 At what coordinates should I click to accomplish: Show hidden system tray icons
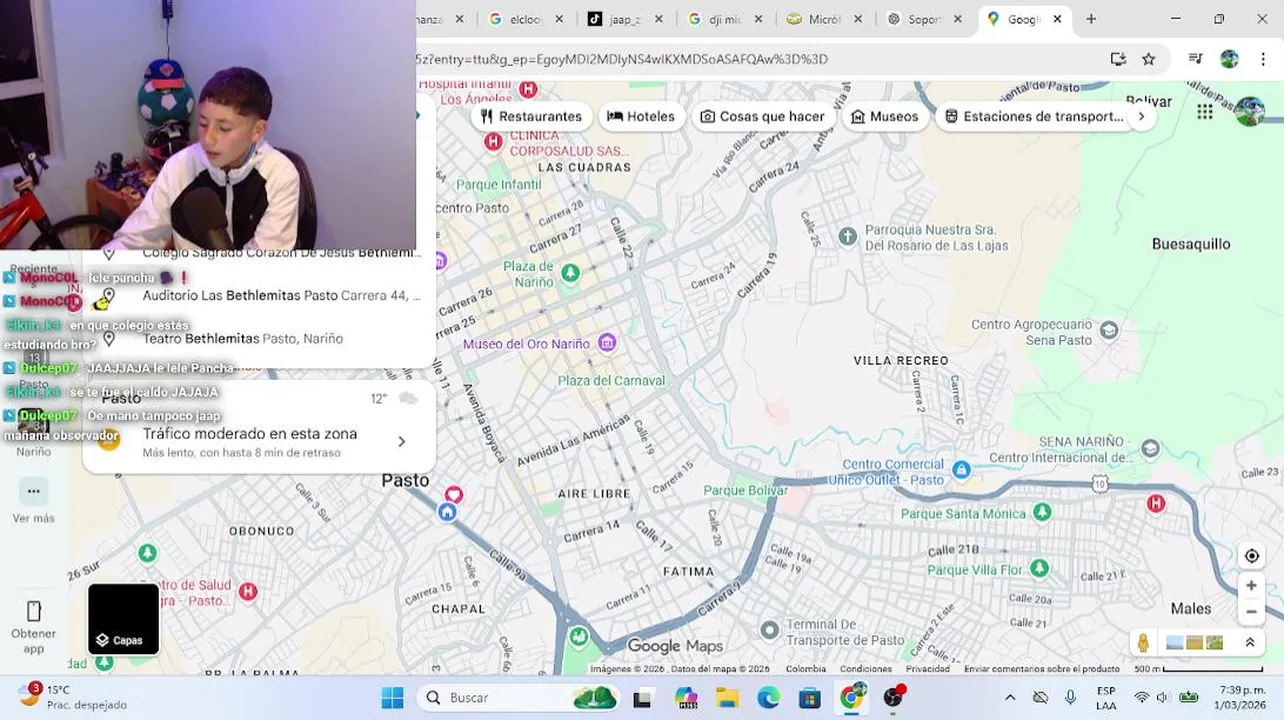coord(1010,698)
